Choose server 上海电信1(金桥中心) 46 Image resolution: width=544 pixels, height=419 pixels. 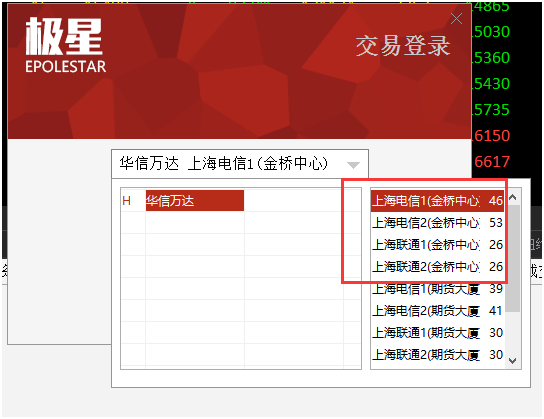coord(437,200)
